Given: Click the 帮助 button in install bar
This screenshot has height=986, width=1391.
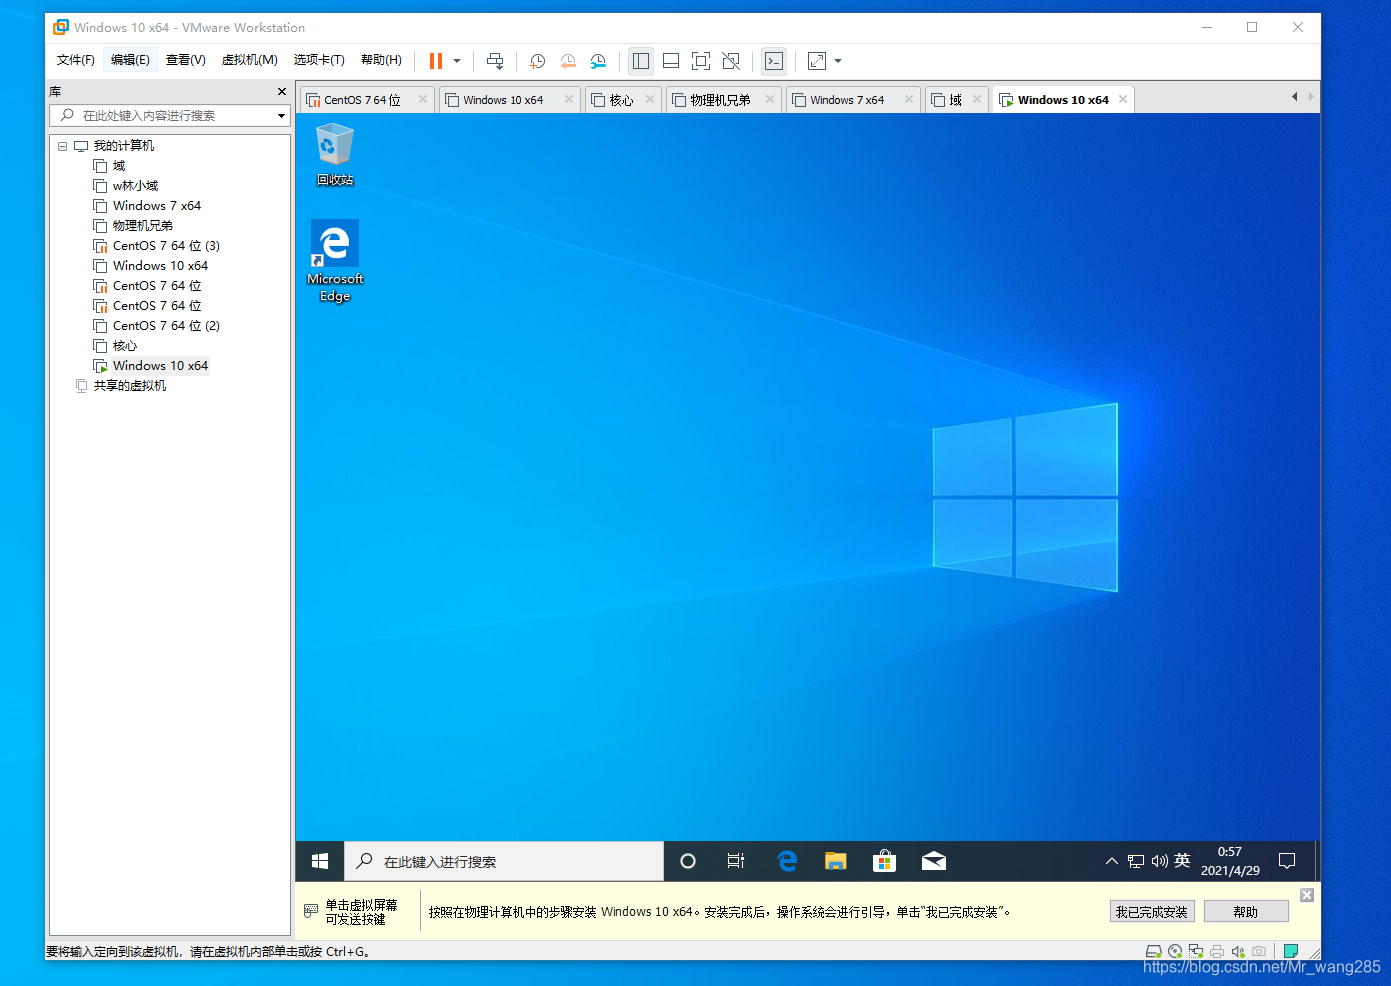Looking at the screenshot, I should pos(1245,912).
